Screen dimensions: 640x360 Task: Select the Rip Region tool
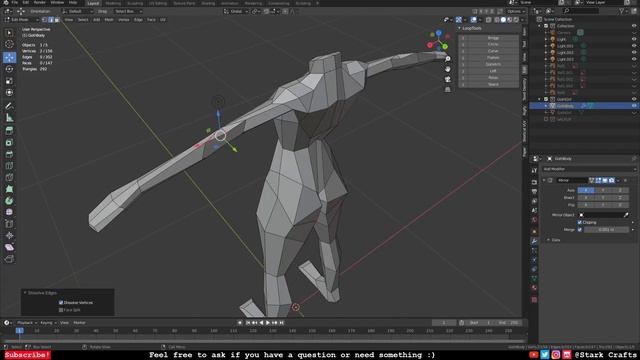(x=9, y=259)
